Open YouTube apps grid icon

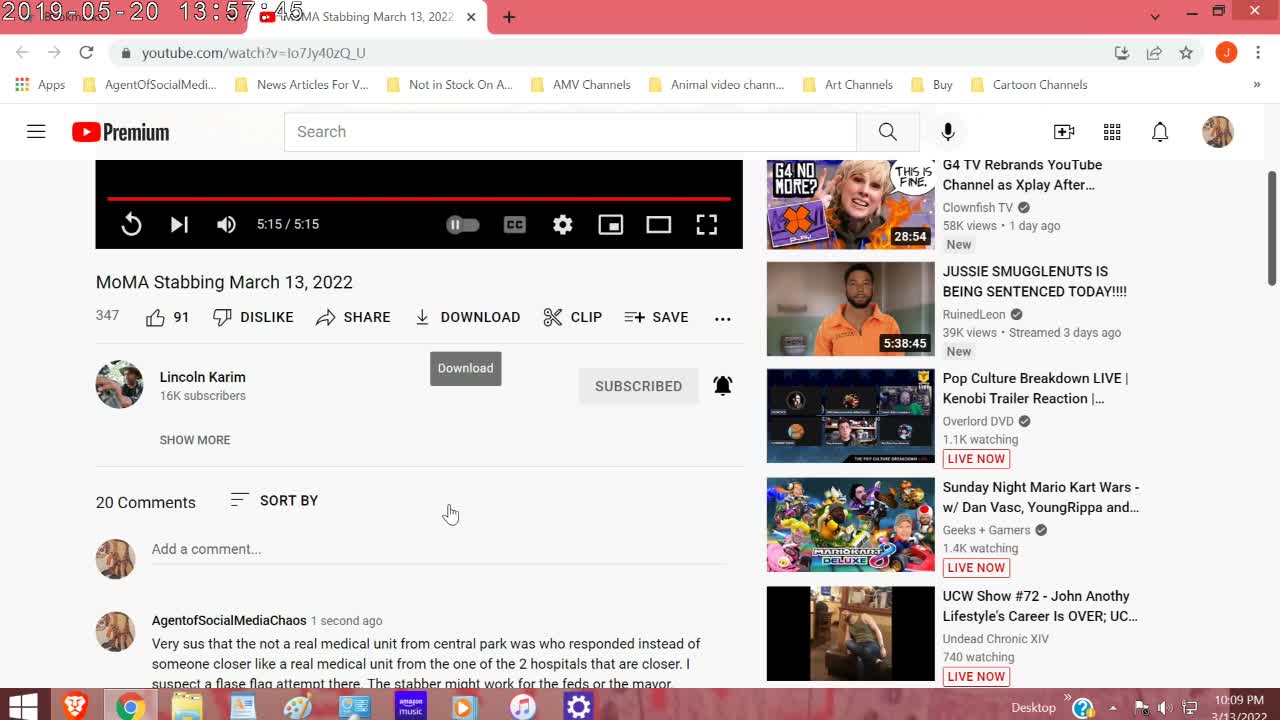point(1112,132)
